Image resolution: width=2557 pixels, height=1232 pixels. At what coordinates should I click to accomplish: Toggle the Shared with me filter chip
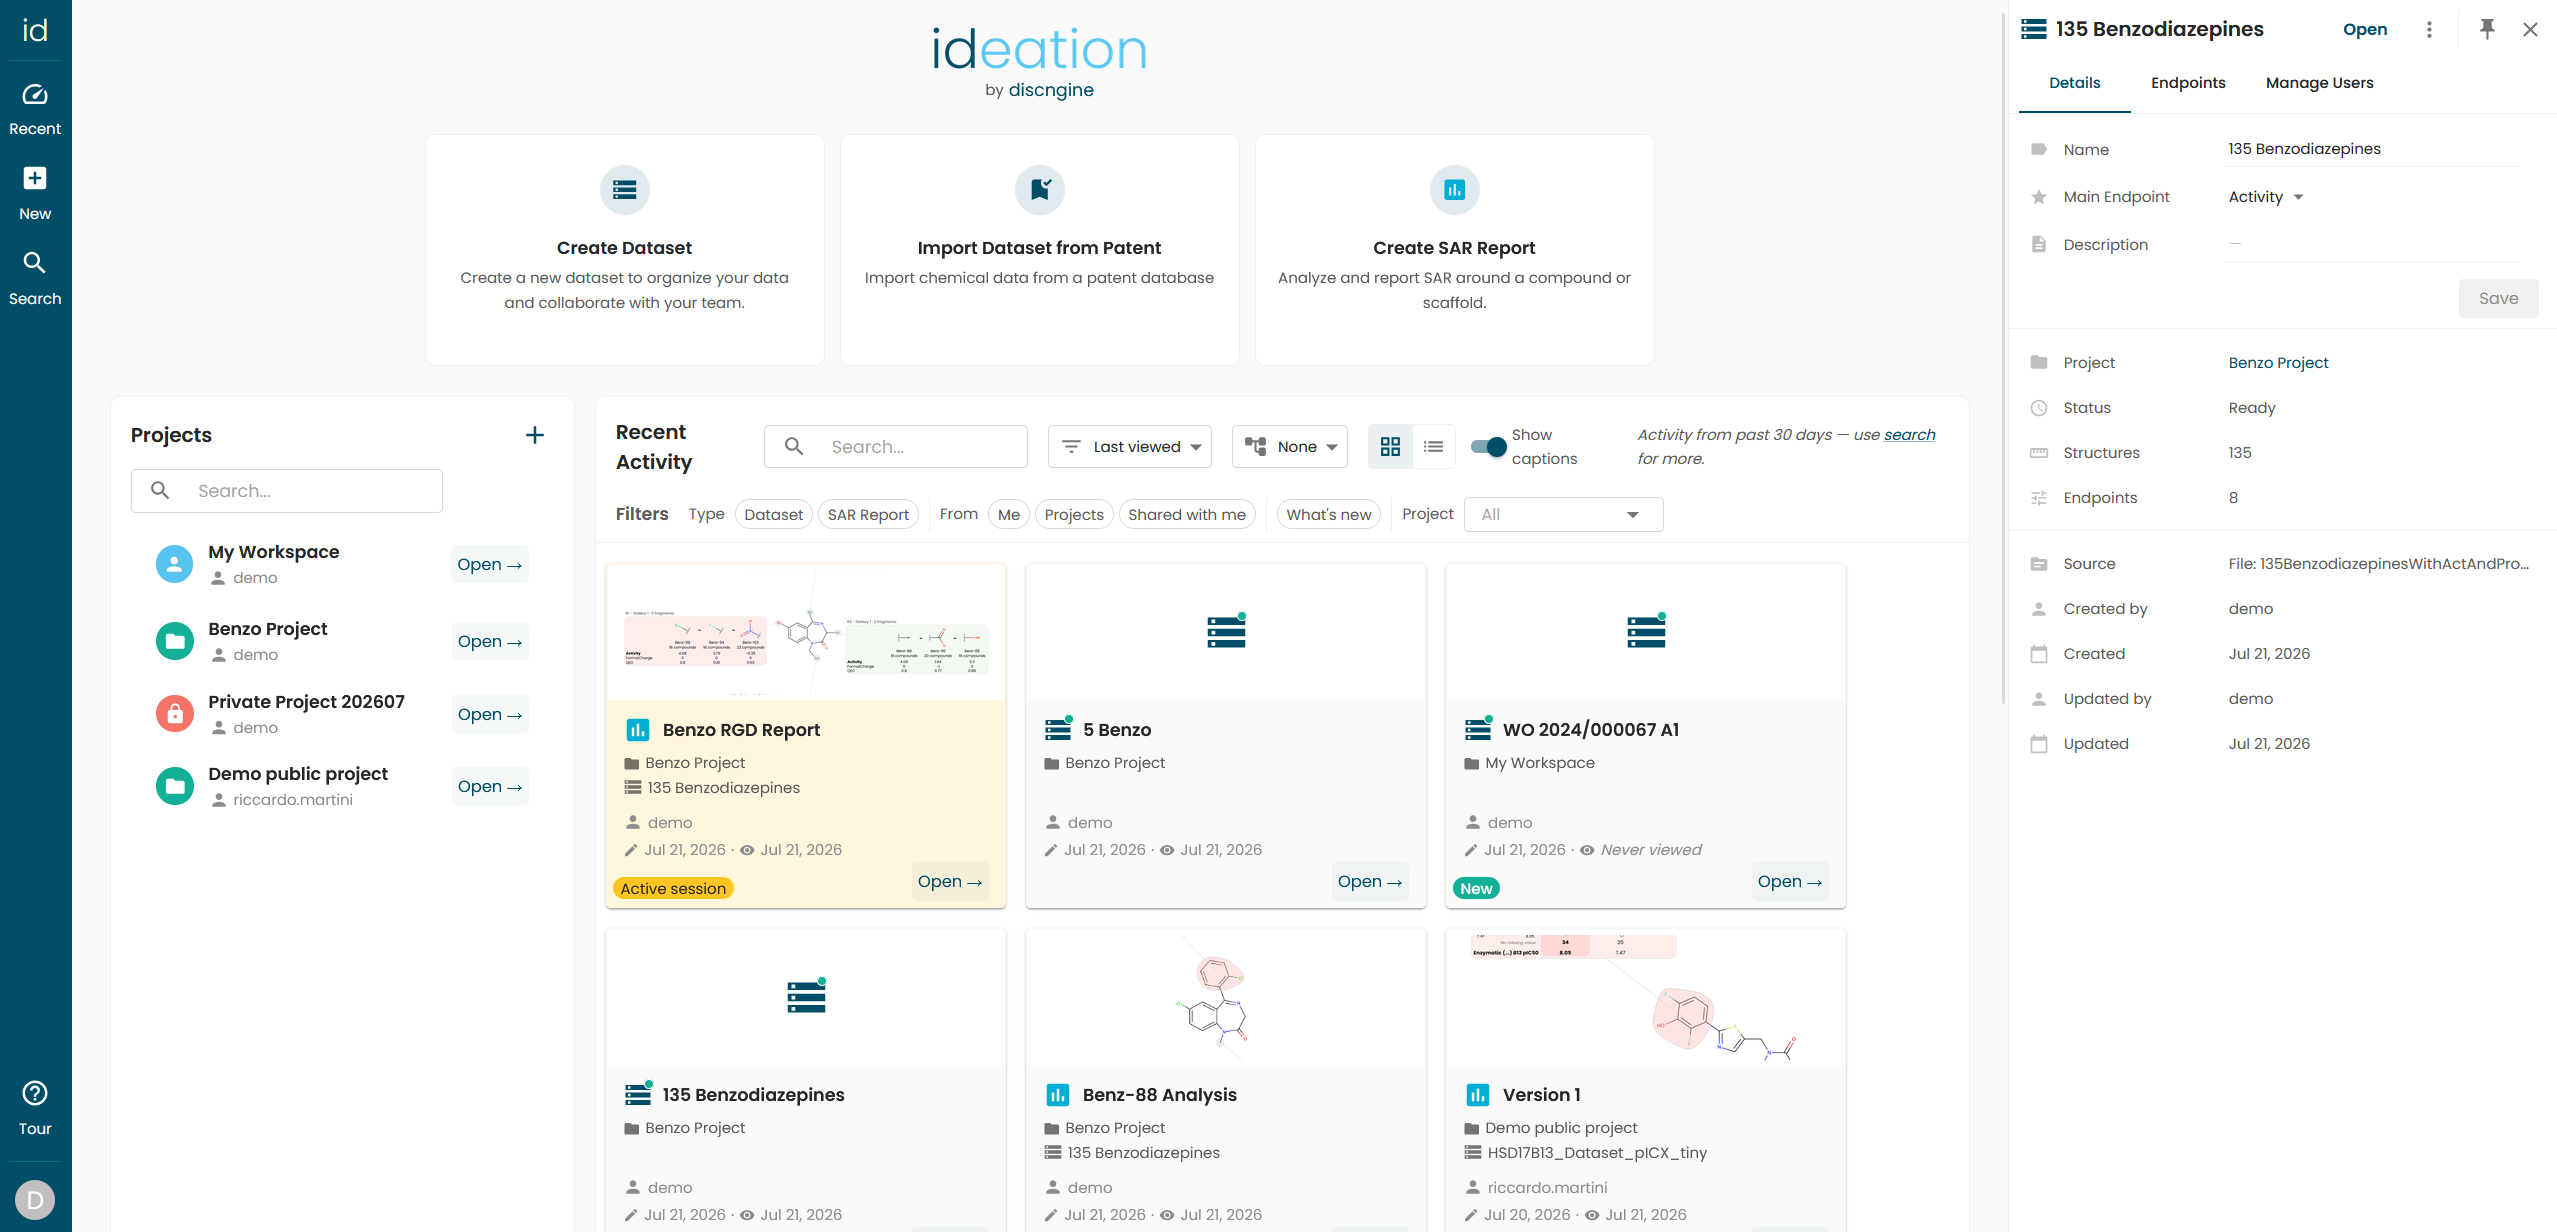(1187, 514)
